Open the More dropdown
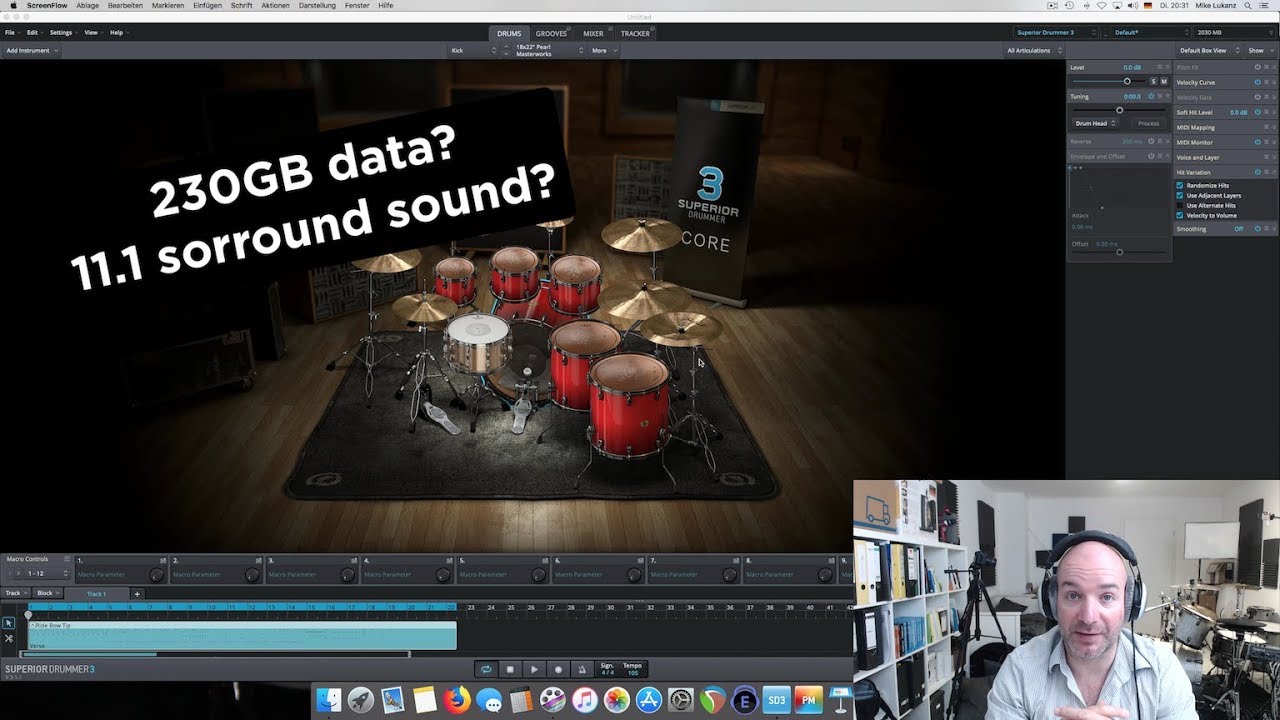This screenshot has width=1280, height=720. (x=603, y=50)
